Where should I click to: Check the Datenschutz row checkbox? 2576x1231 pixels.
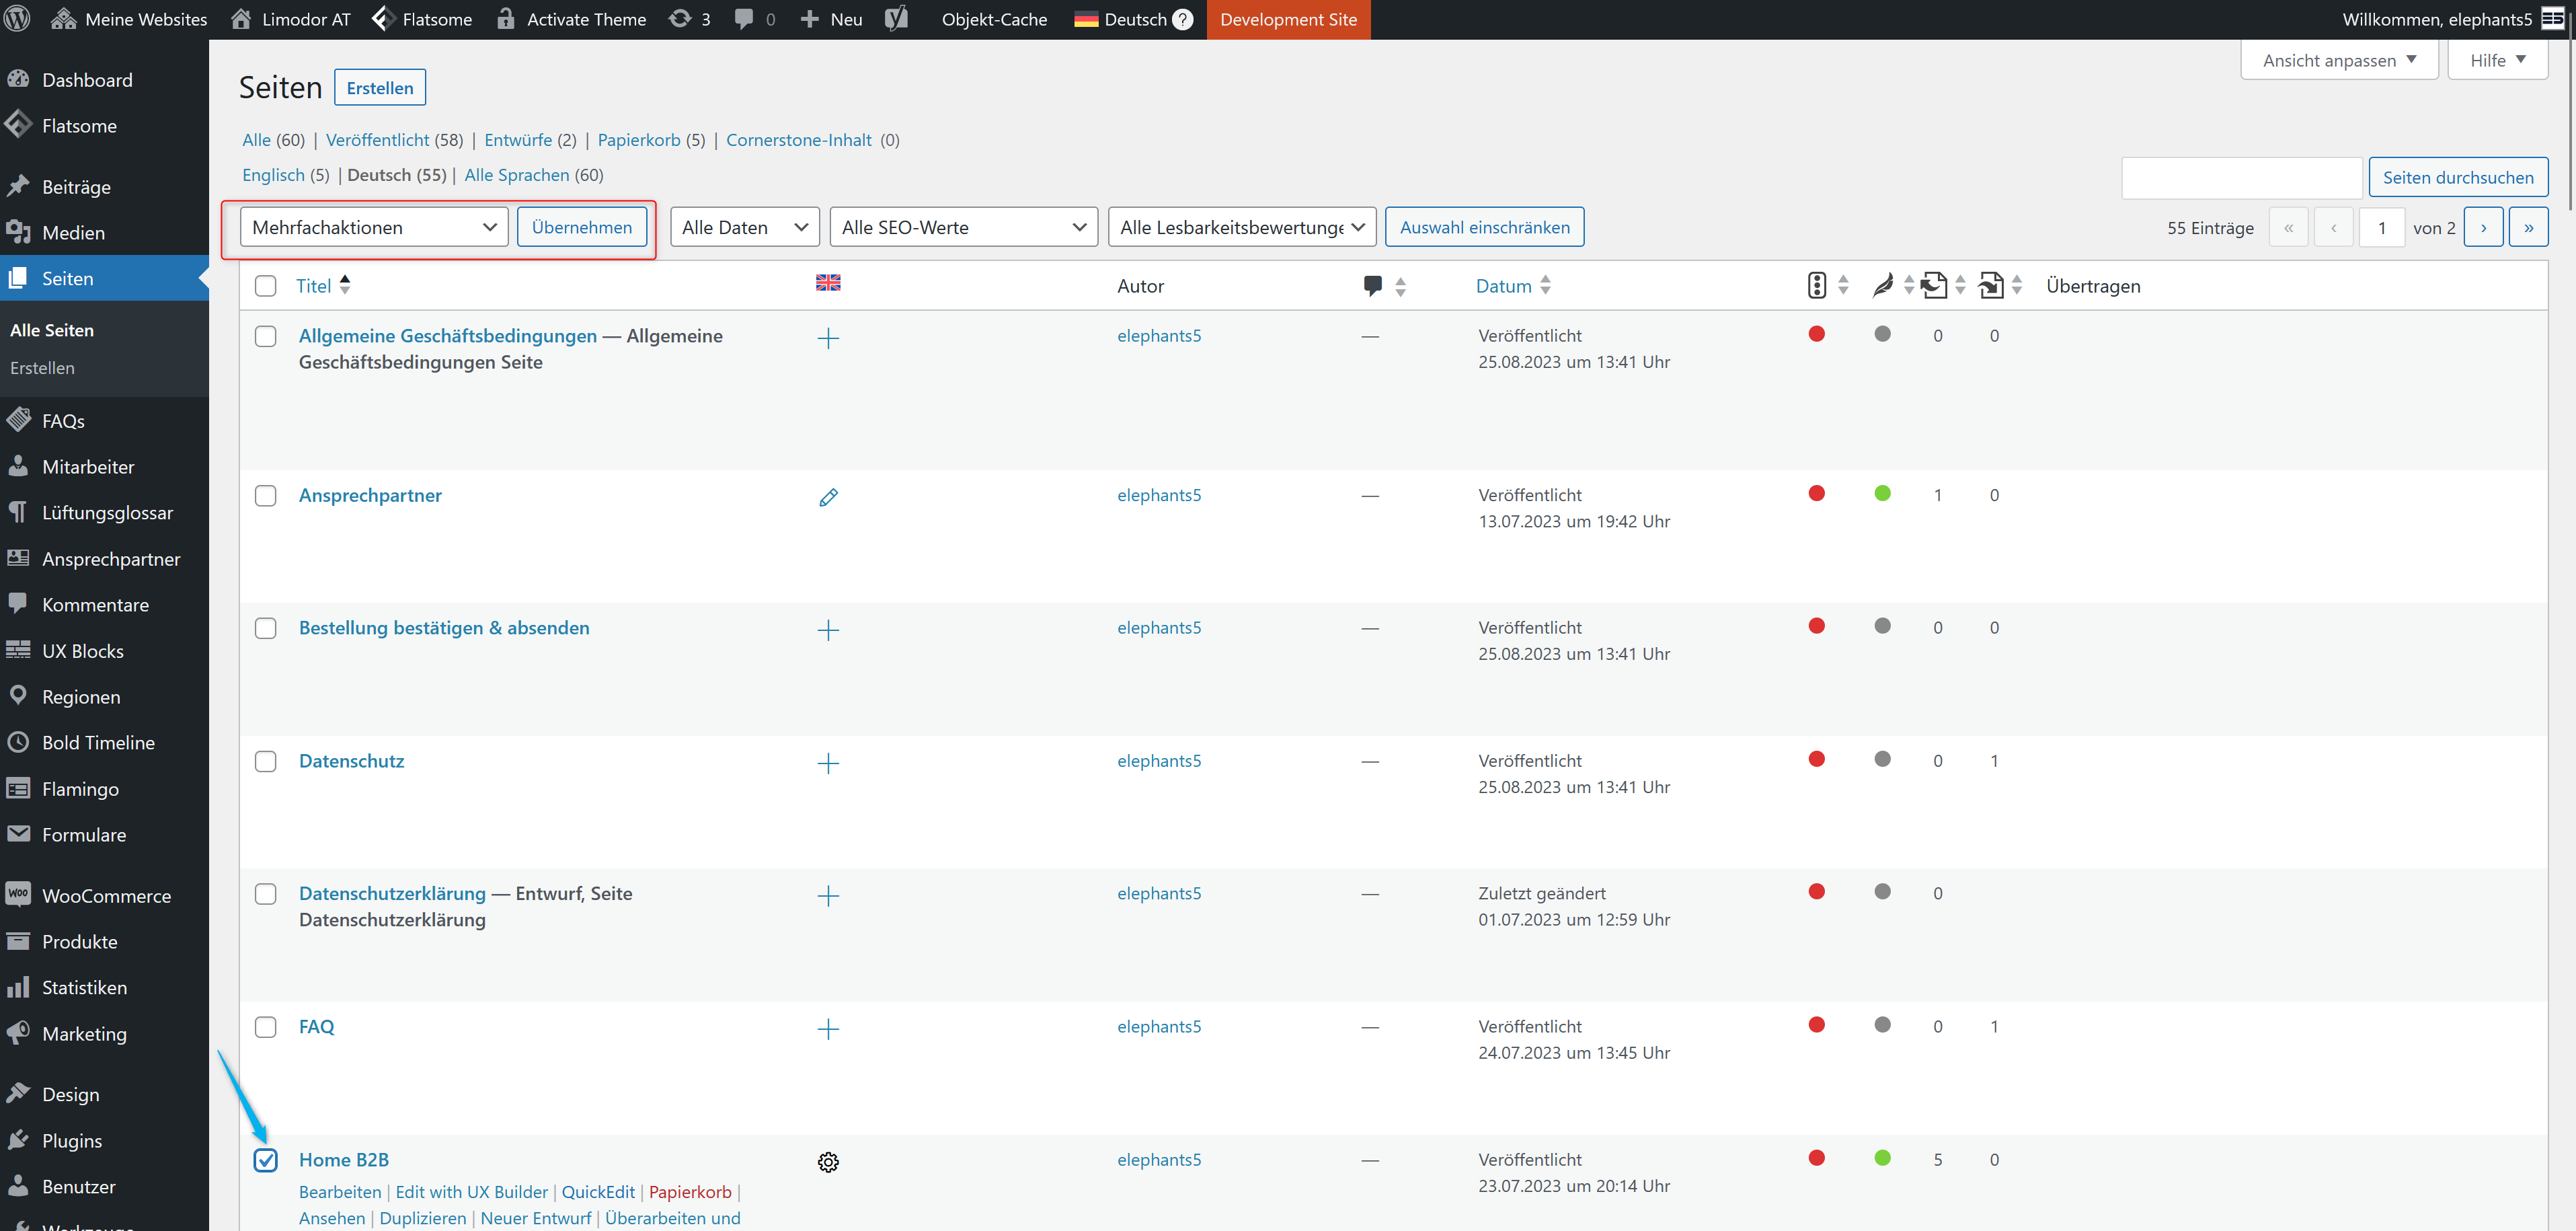click(265, 761)
